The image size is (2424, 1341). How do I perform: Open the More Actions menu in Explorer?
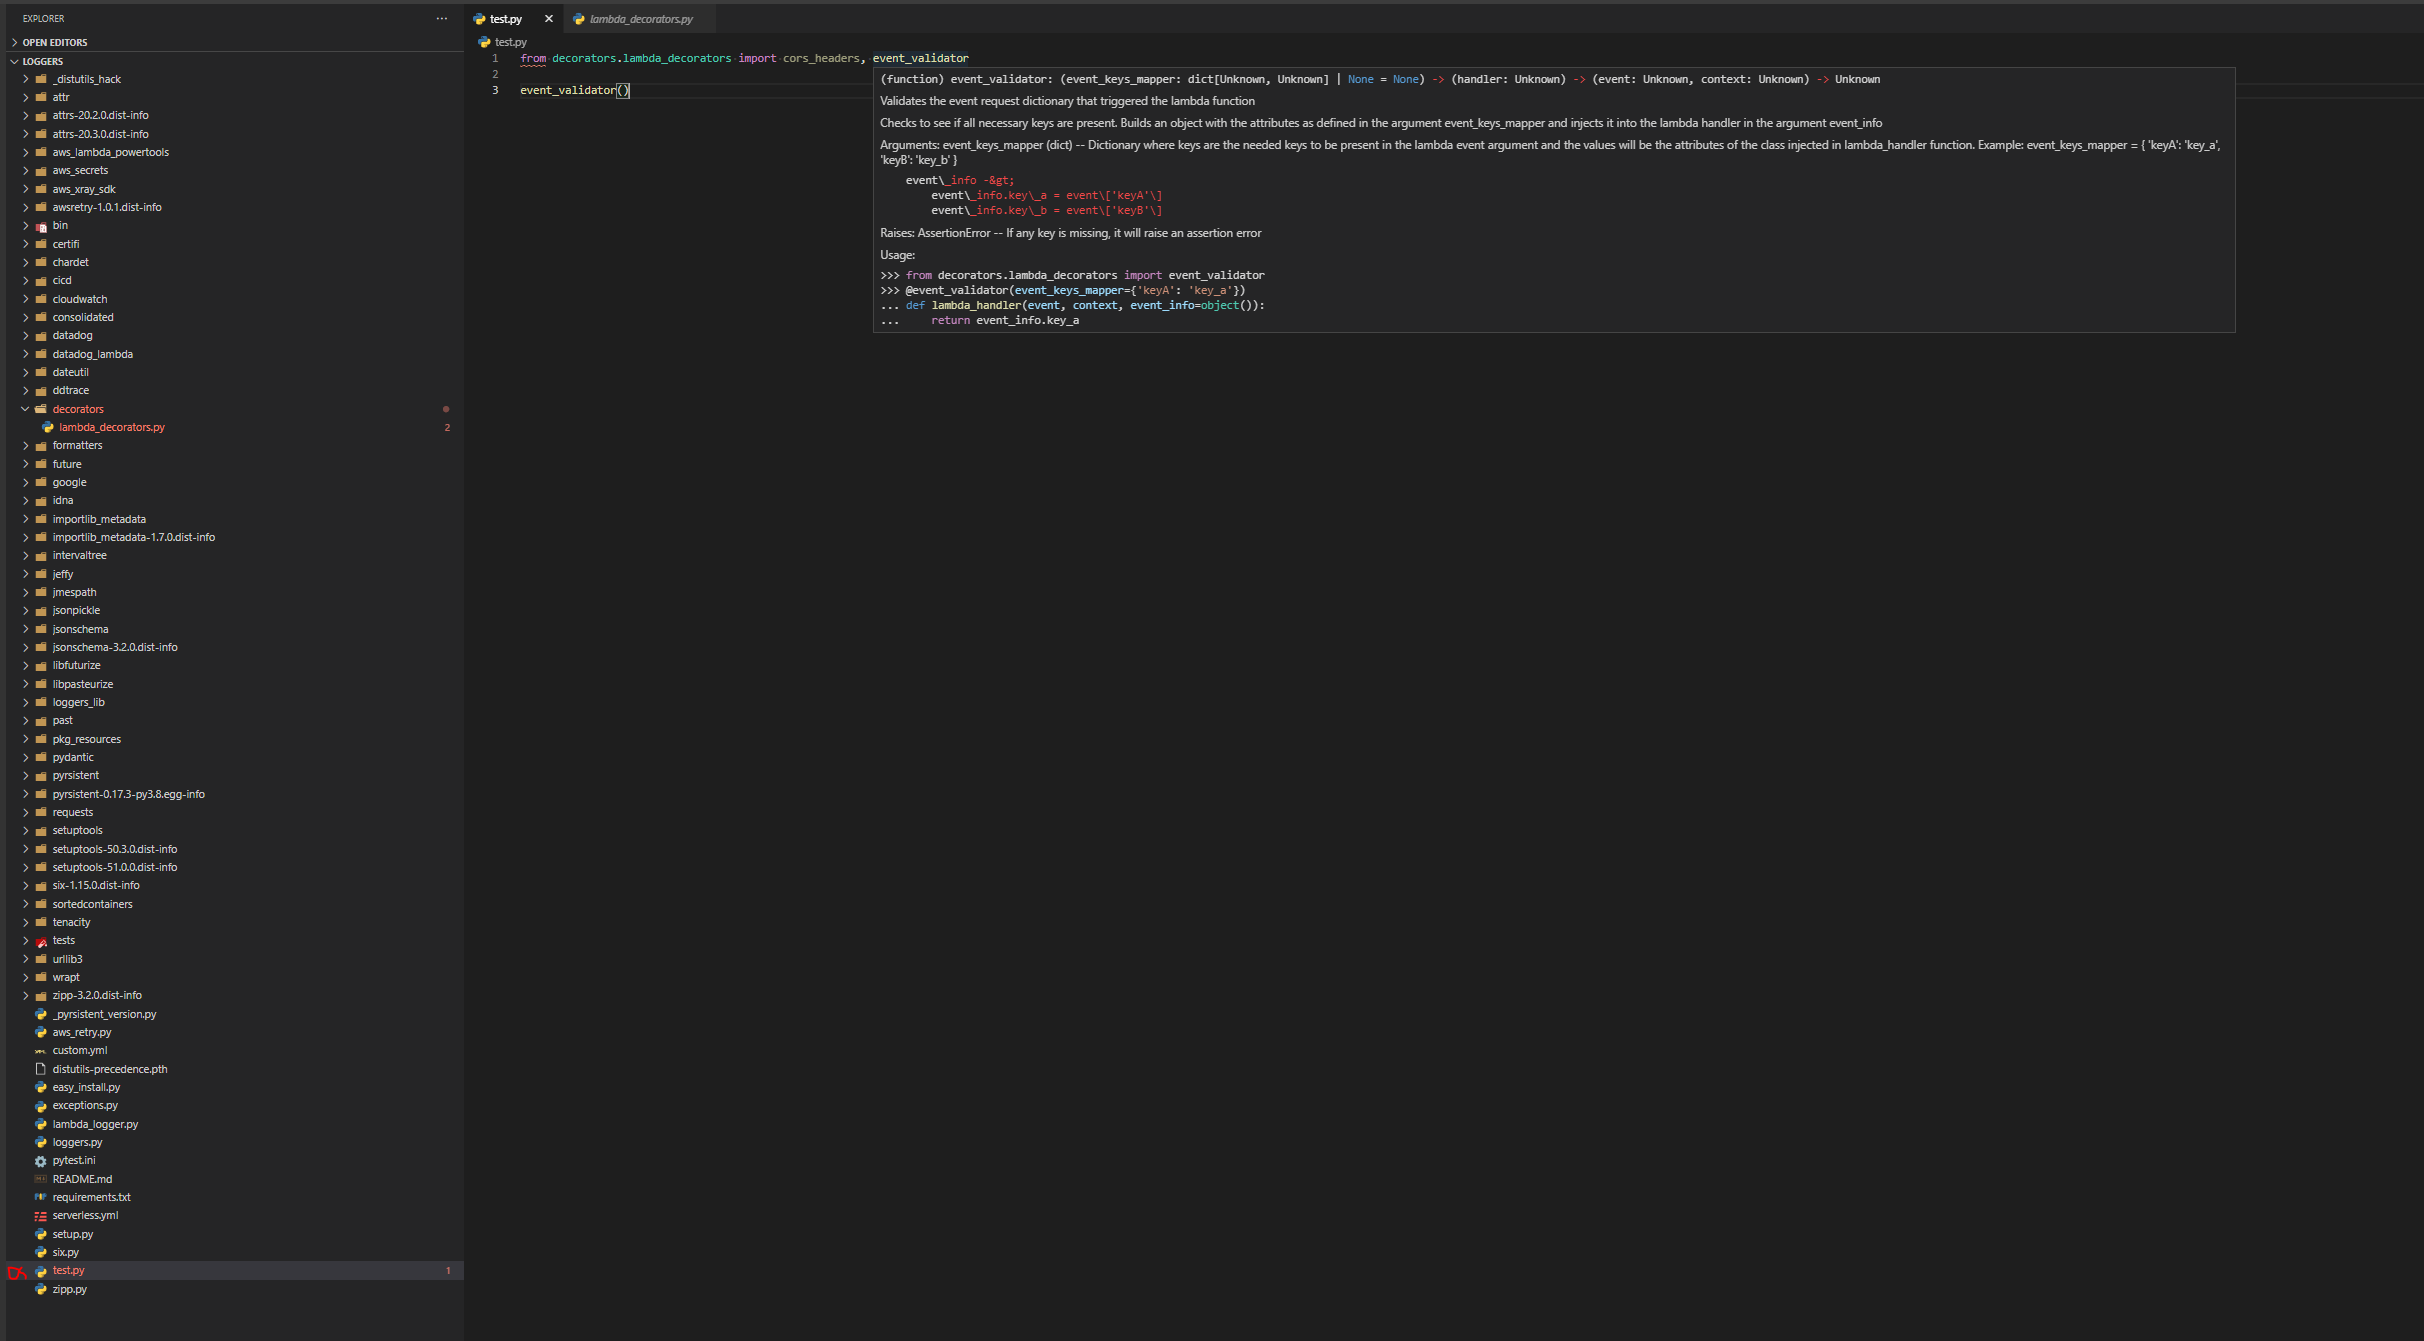441,18
